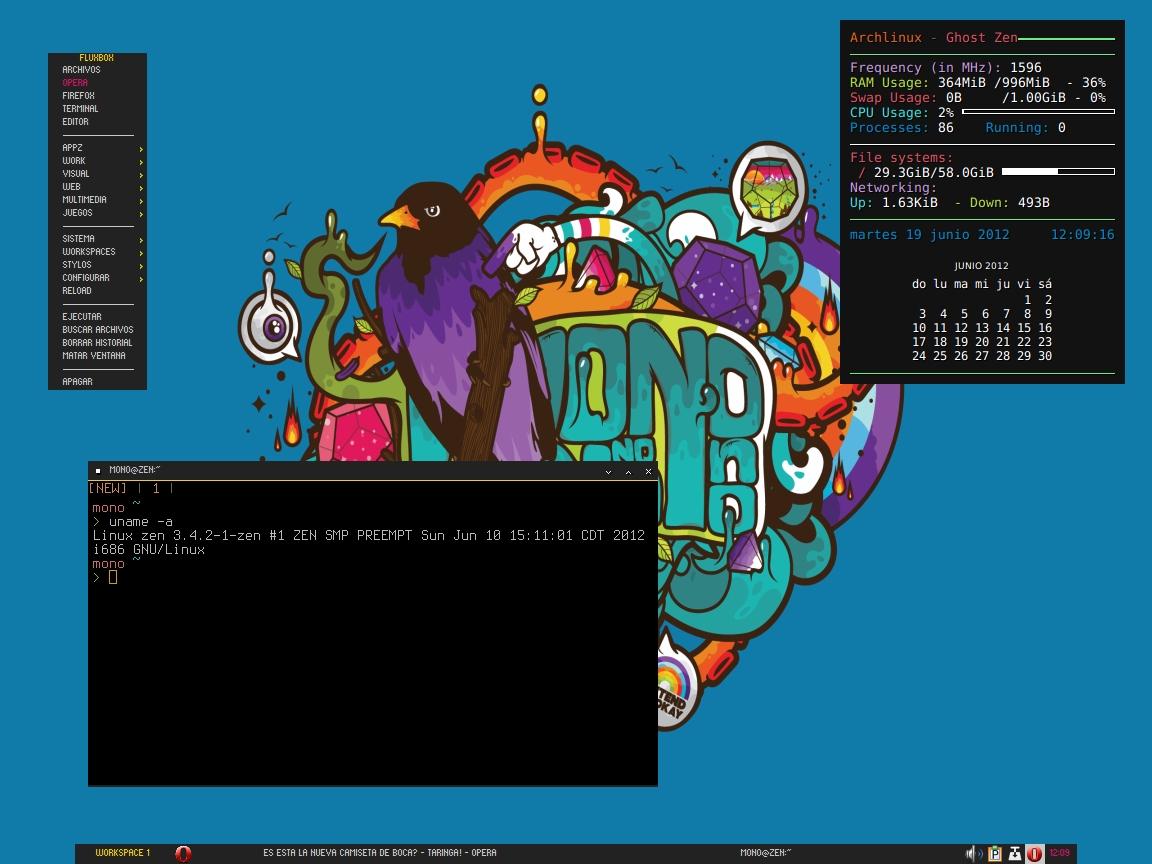Open the volume control tray icon
This screenshot has height=864, width=1152.
(973, 853)
